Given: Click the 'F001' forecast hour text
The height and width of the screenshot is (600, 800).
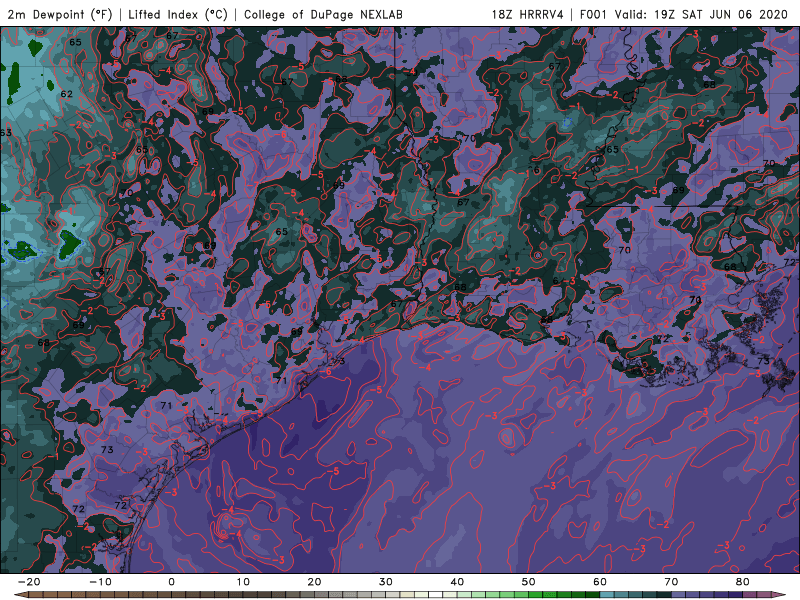Looking at the screenshot, I should point(593,14).
